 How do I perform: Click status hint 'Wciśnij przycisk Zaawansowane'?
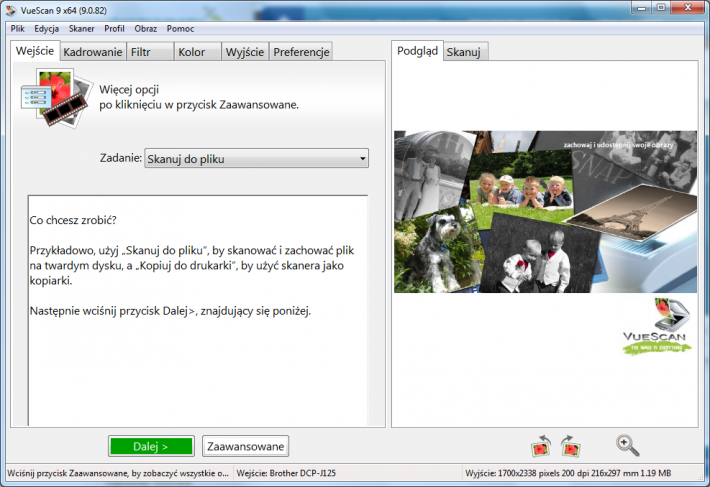[x=118, y=473]
